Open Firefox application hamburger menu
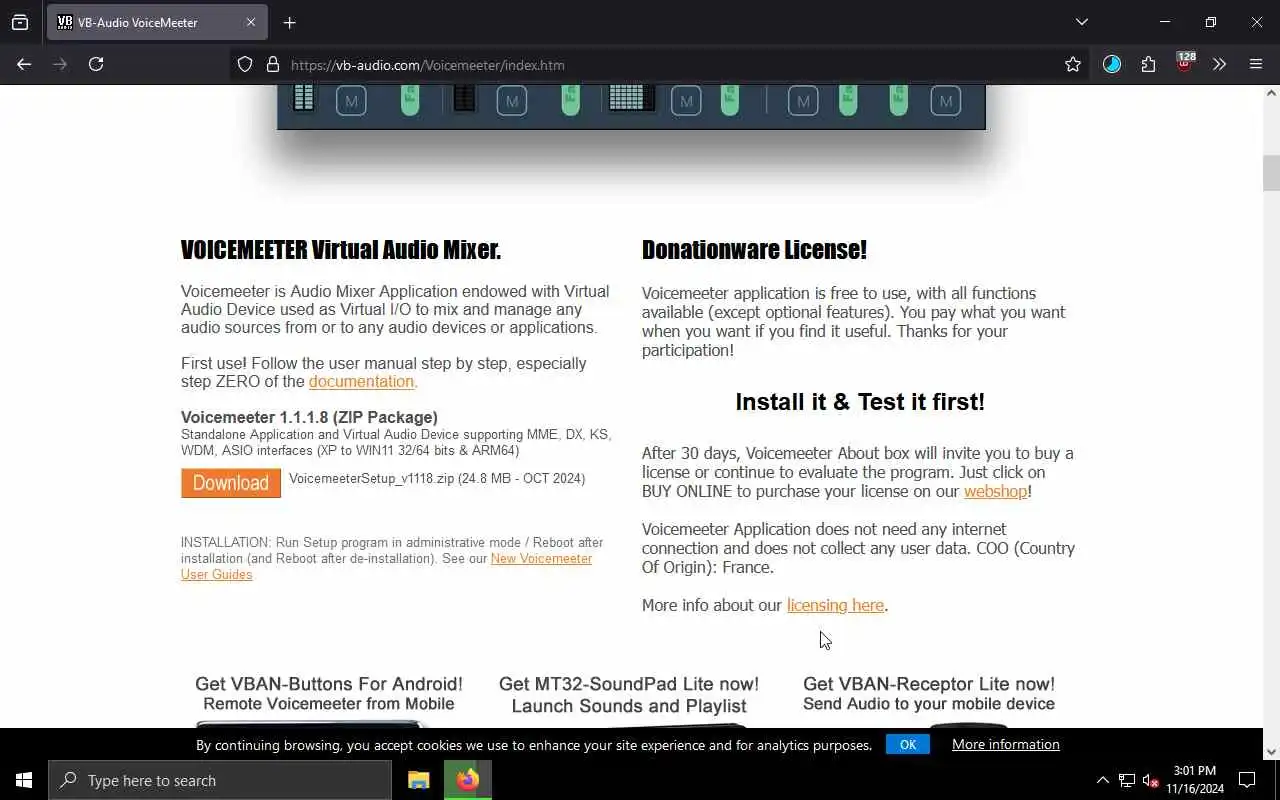 [x=1256, y=64]
